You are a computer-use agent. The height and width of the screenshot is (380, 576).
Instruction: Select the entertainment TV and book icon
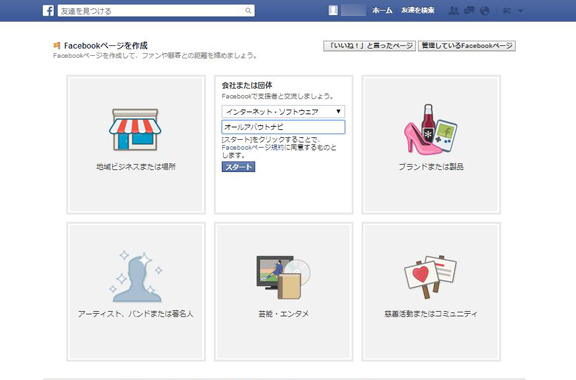click(x=283, y=277)
